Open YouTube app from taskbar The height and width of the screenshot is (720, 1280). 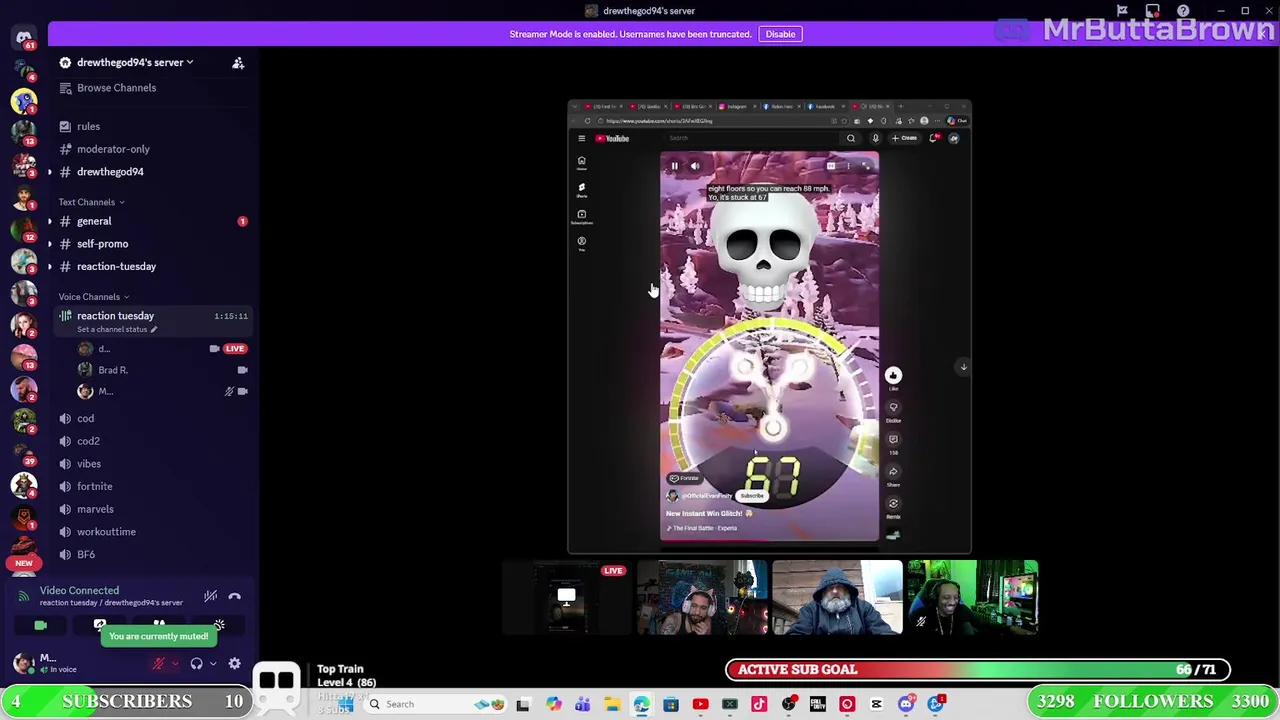point(700,705)
